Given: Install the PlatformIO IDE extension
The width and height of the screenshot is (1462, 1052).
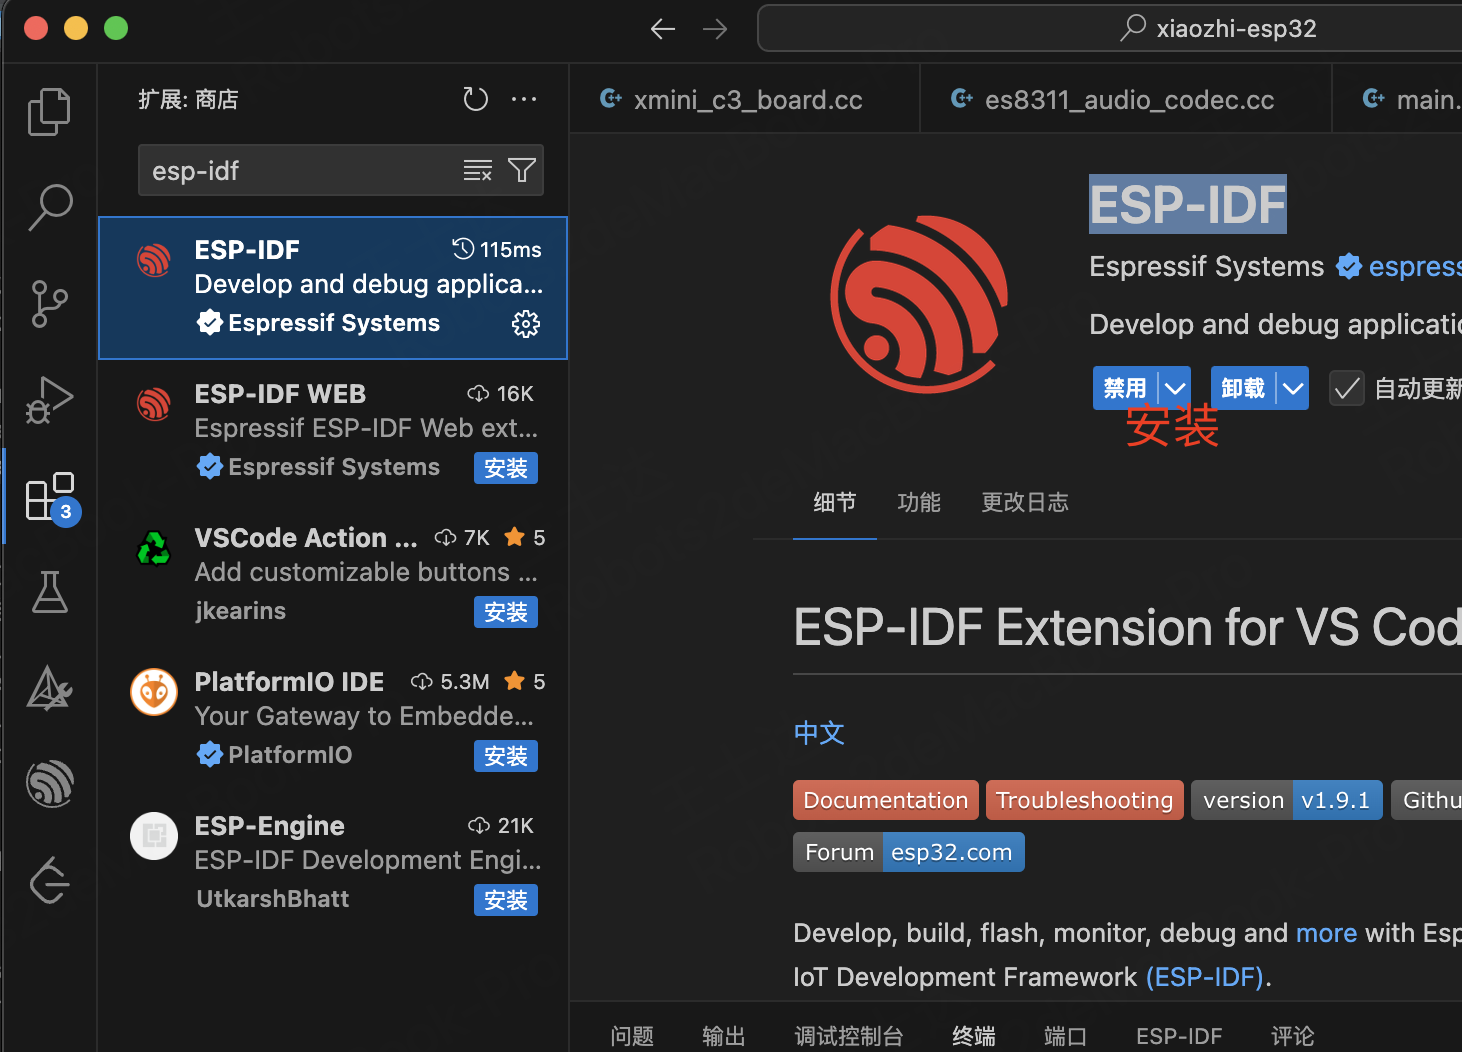Looking at the screenshot, I should pyautogui.click(x=506, y=756).
